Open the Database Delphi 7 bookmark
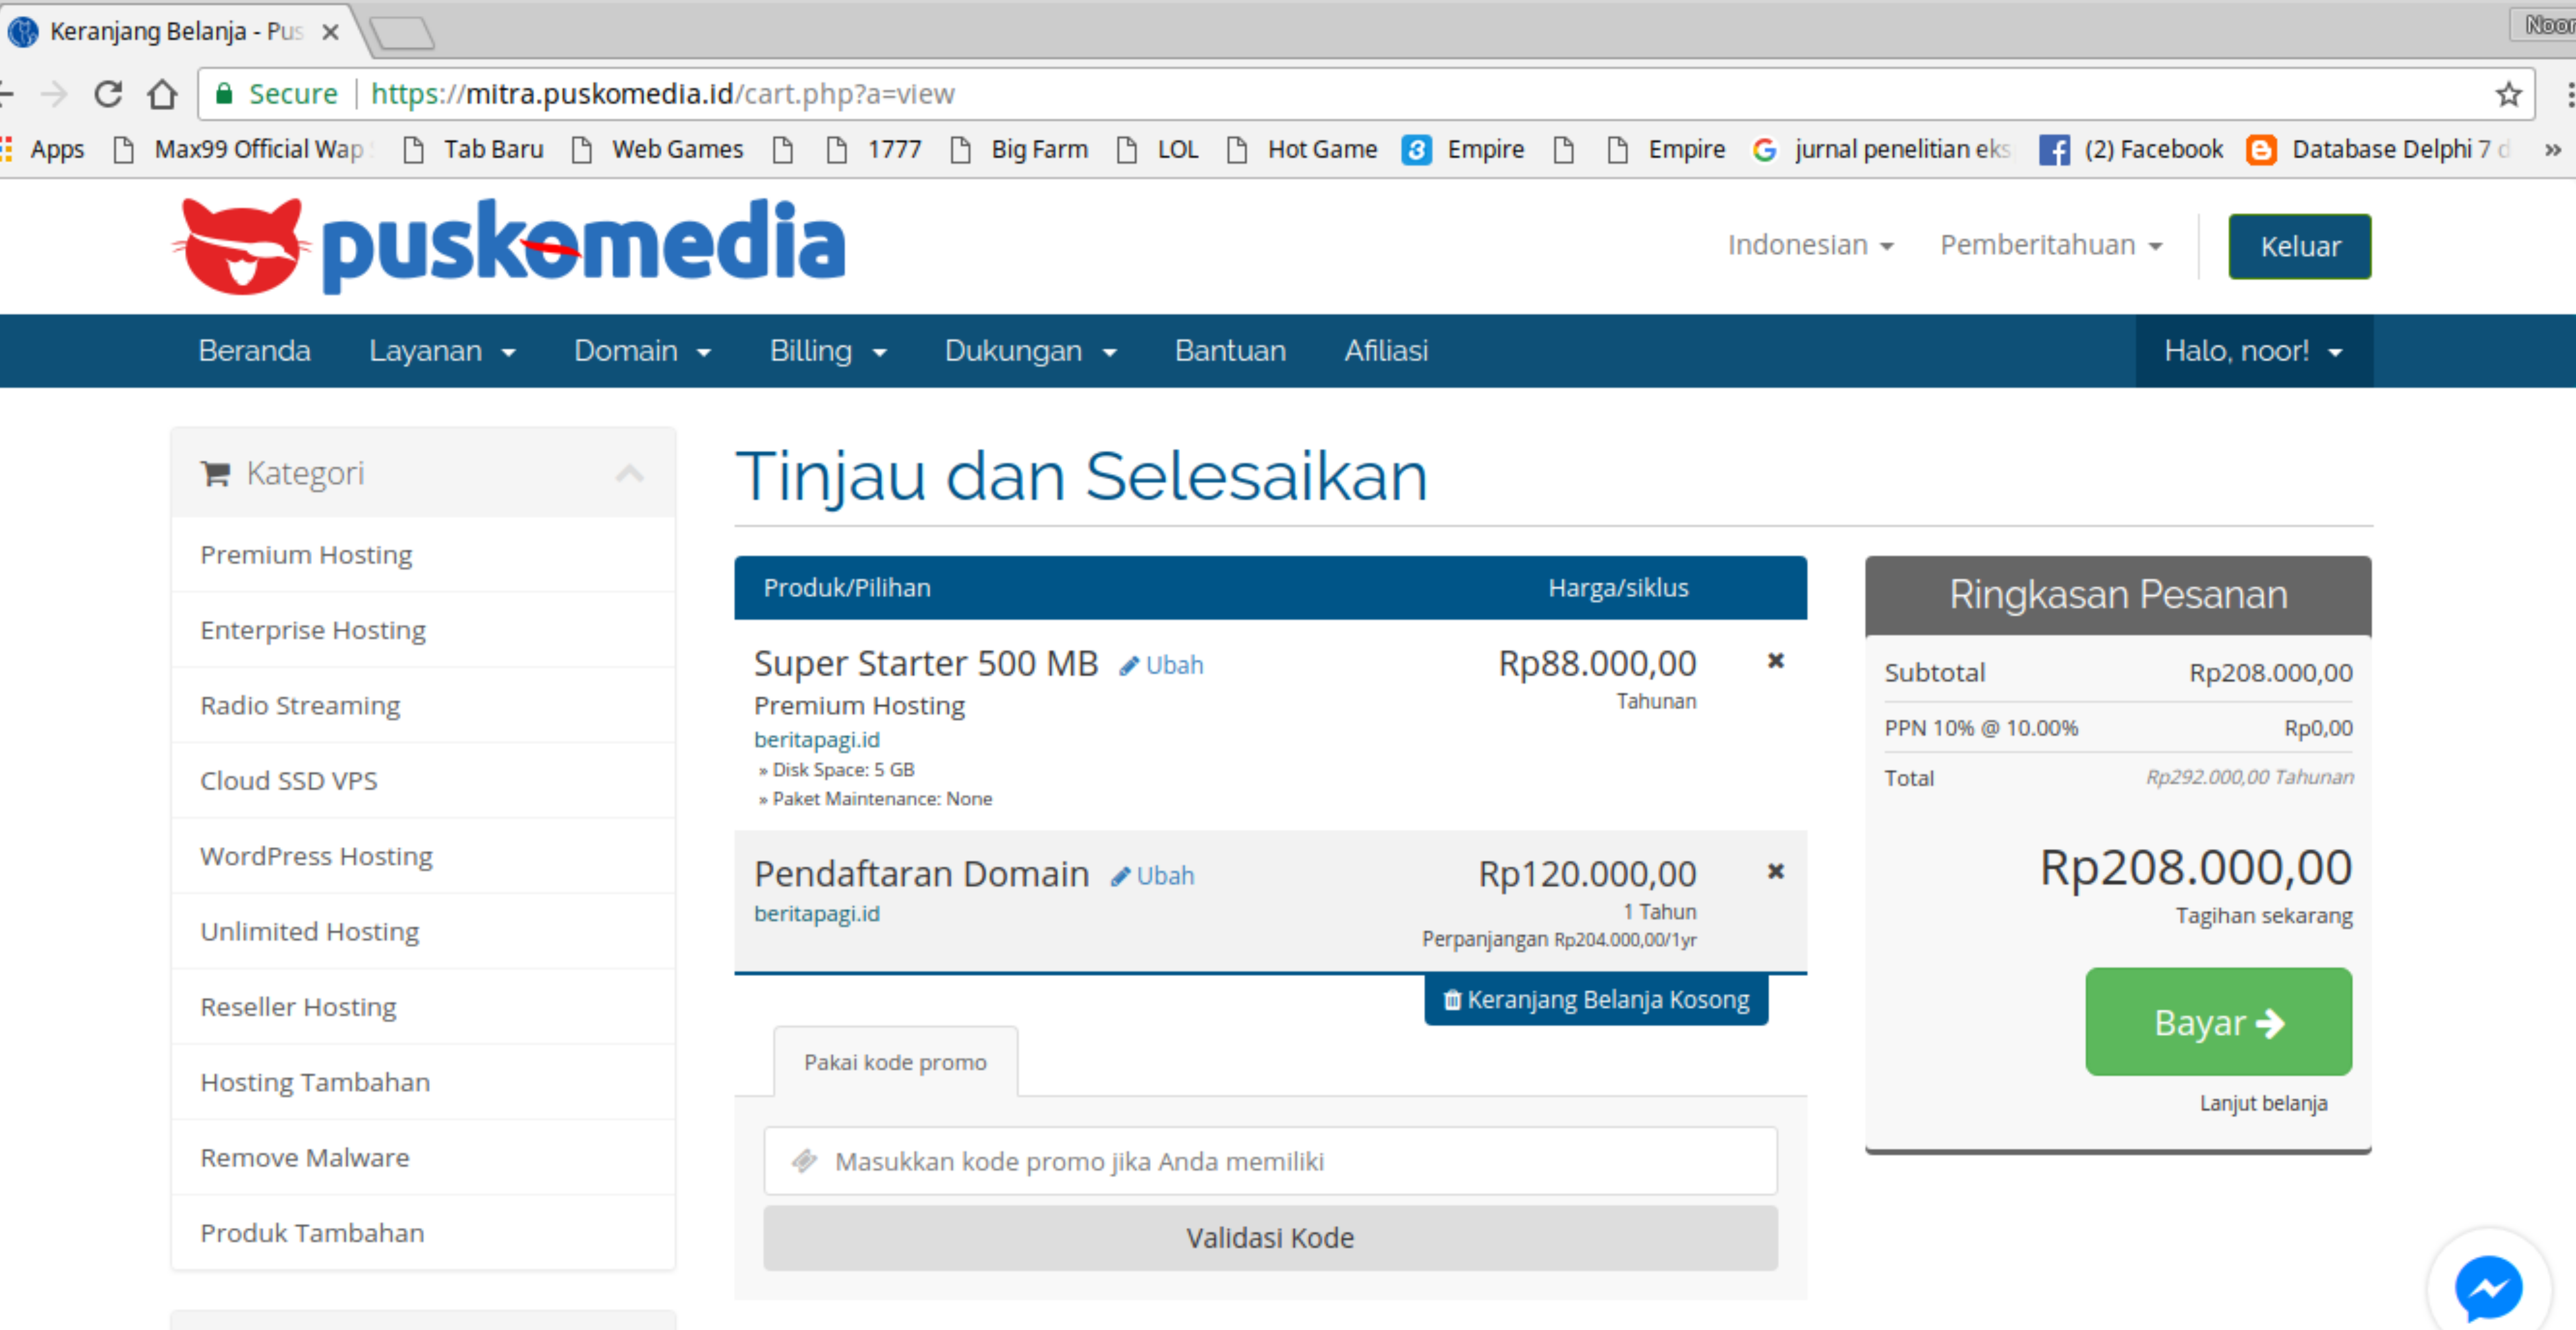The image size is (2576, 1330). pyautogui.click(x=2378, y=149)
